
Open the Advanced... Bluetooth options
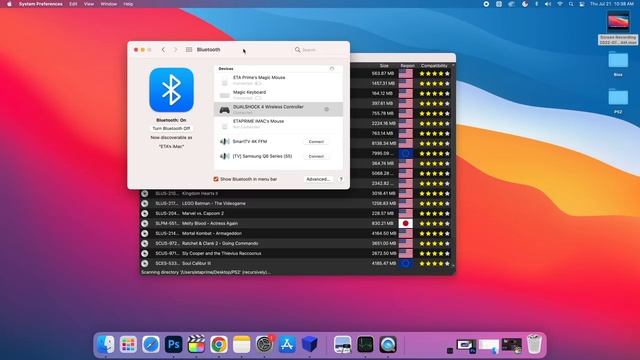[x=318, y=179]
